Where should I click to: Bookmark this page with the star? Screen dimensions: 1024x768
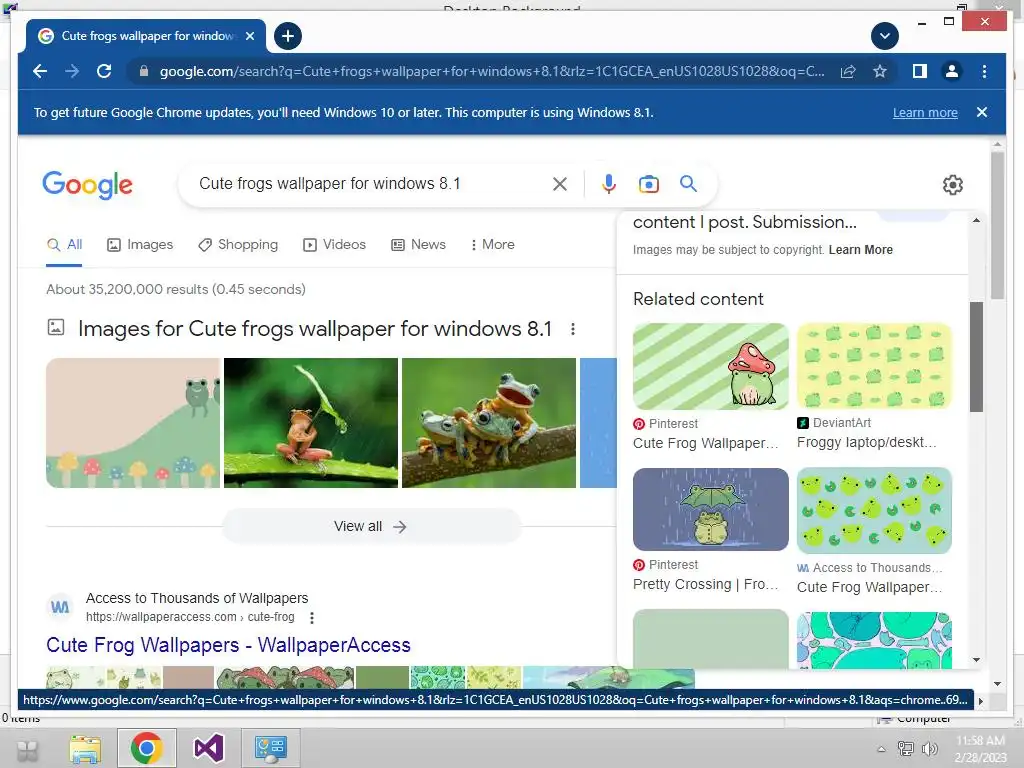(880, 71)
